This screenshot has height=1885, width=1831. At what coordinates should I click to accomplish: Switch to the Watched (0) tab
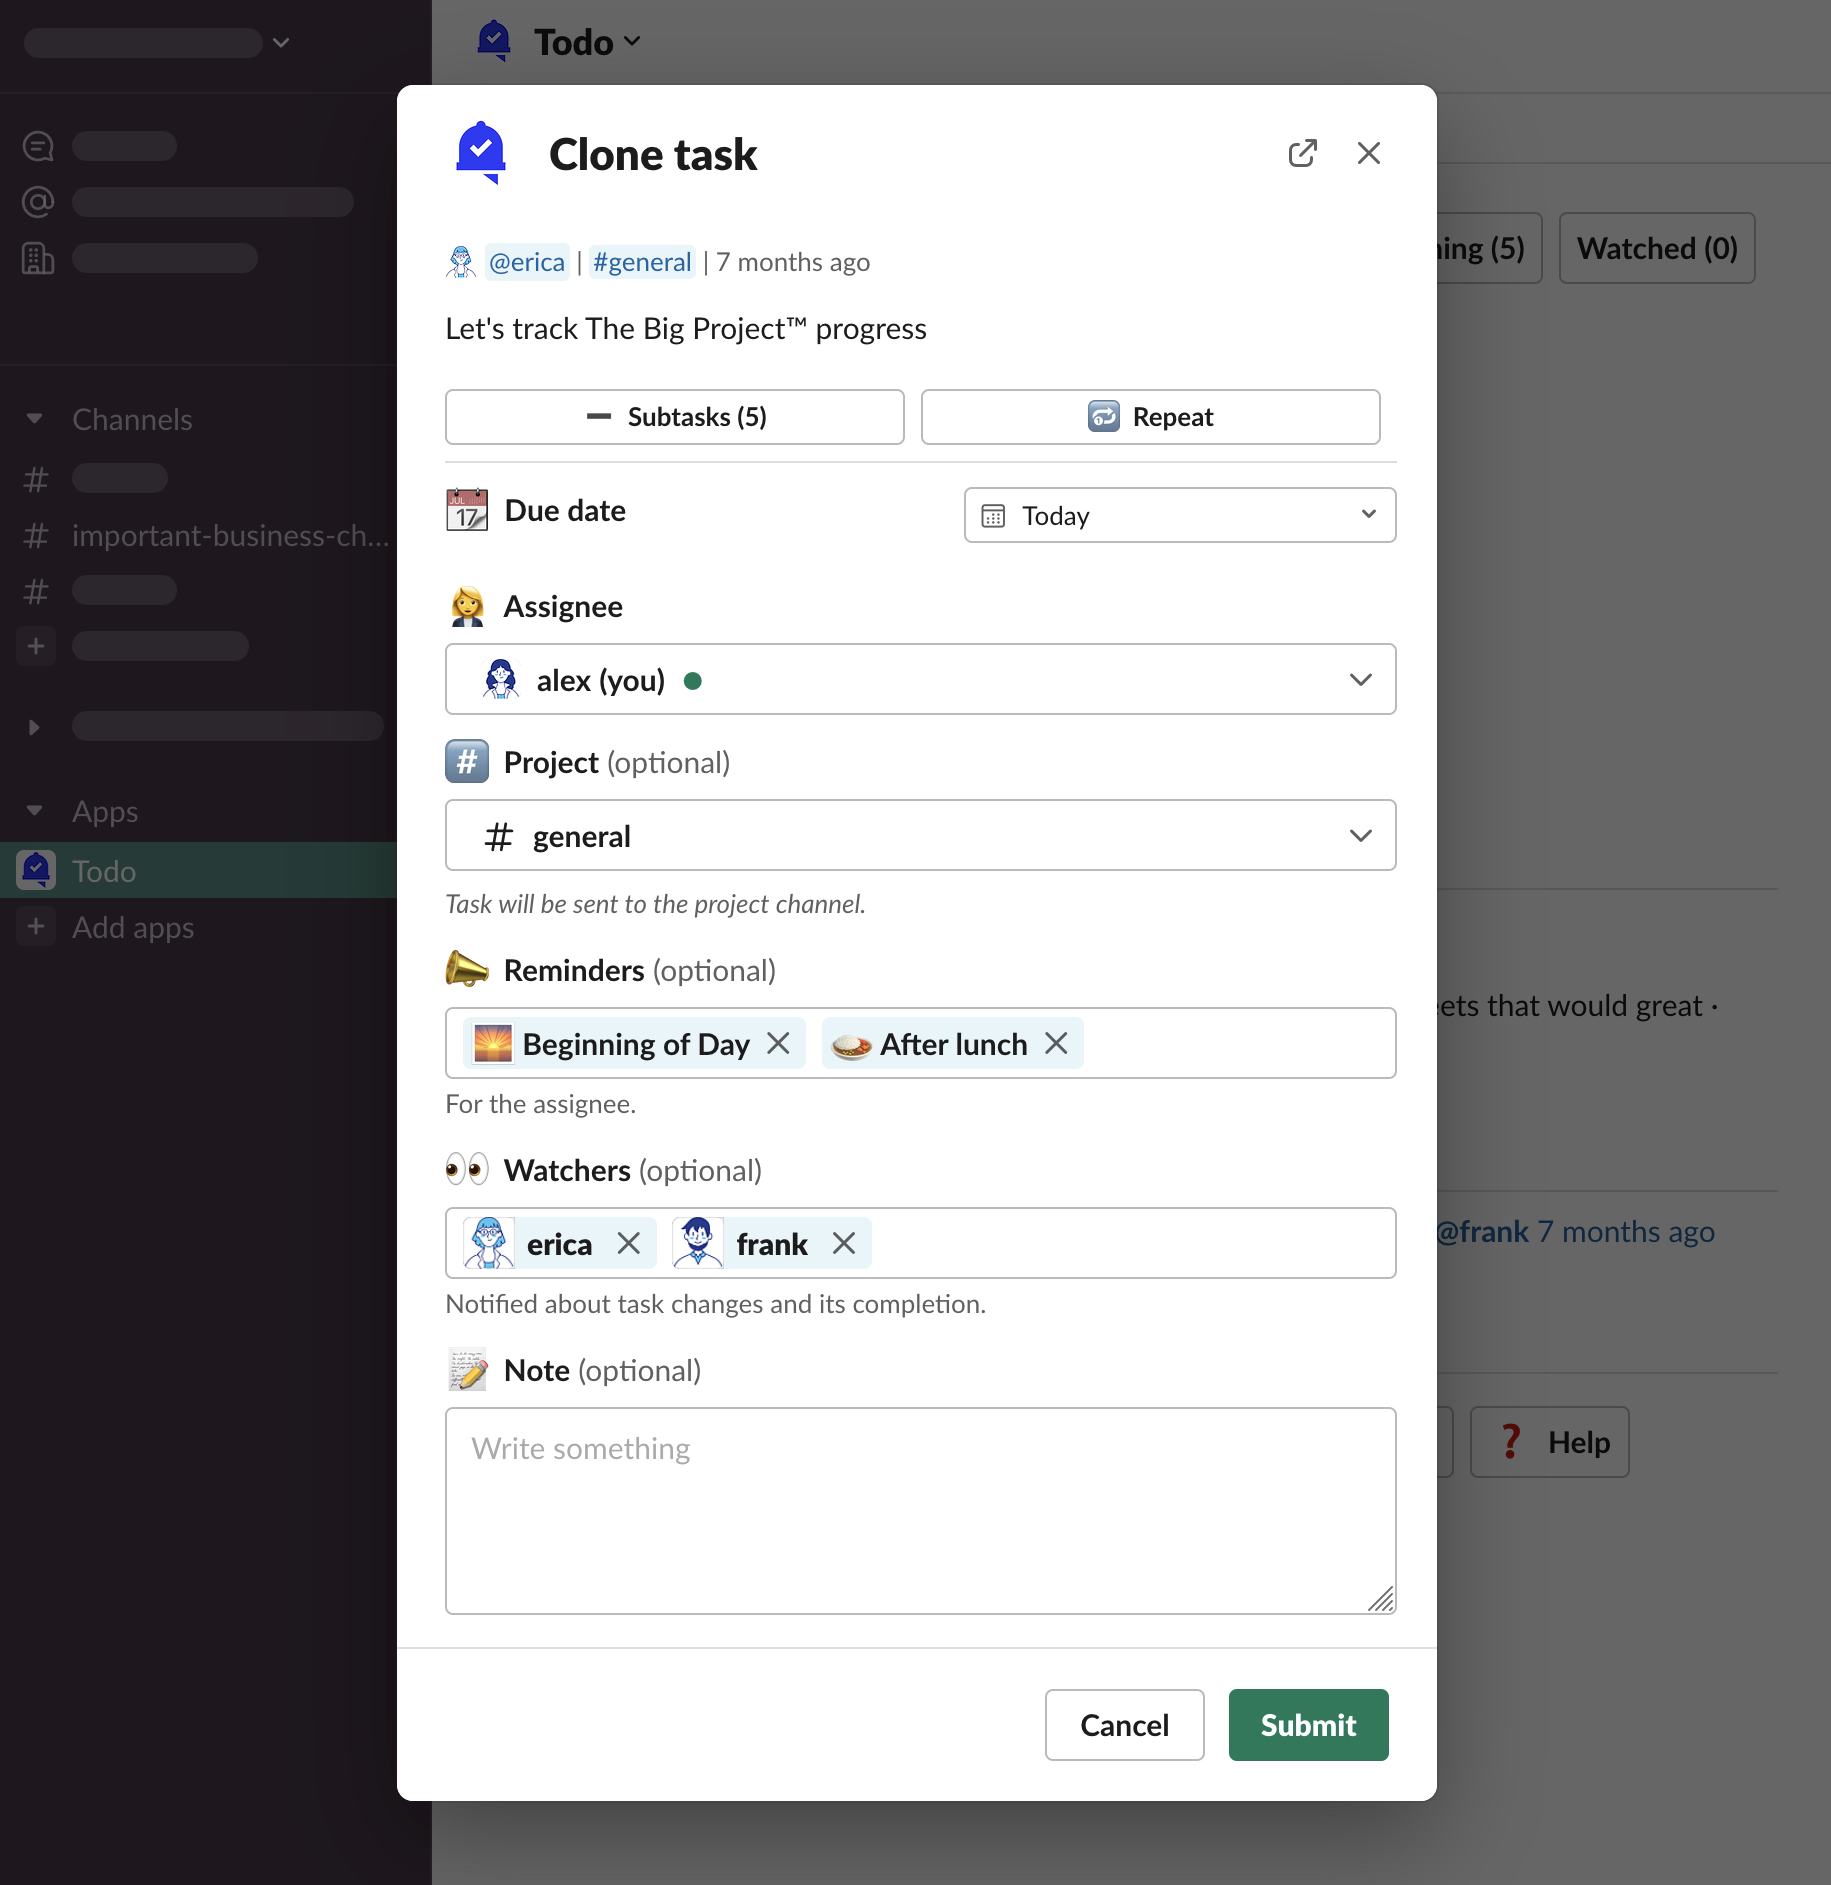[x=1656, y=248]
